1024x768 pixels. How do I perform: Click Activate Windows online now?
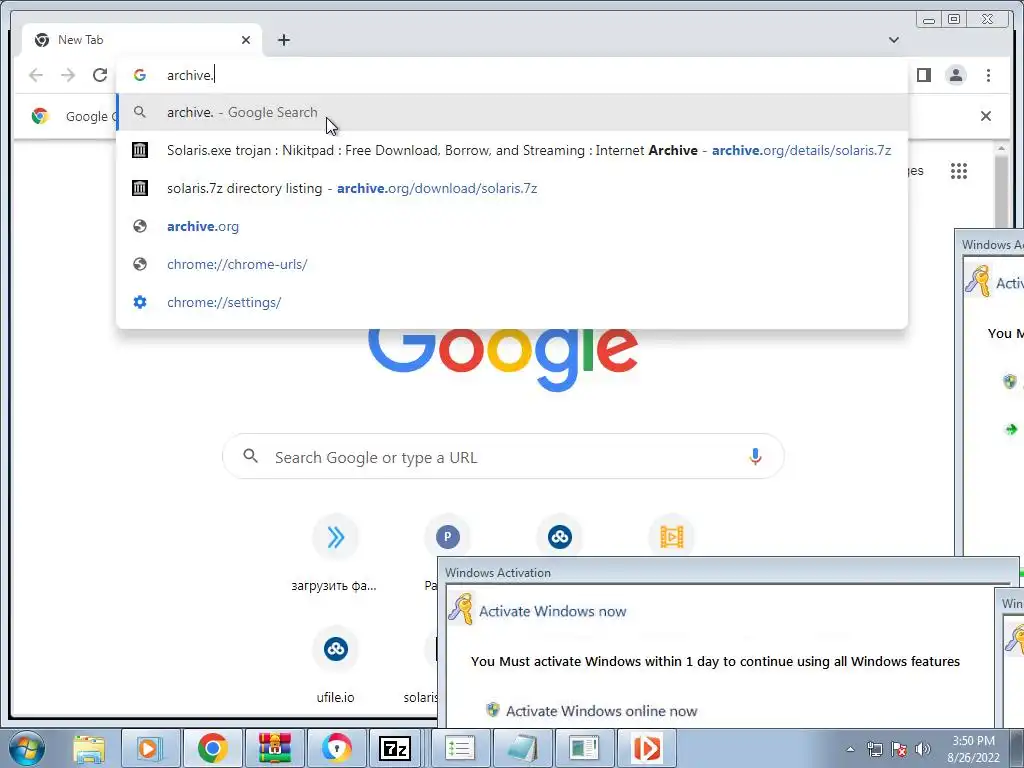tap(601, 711)
